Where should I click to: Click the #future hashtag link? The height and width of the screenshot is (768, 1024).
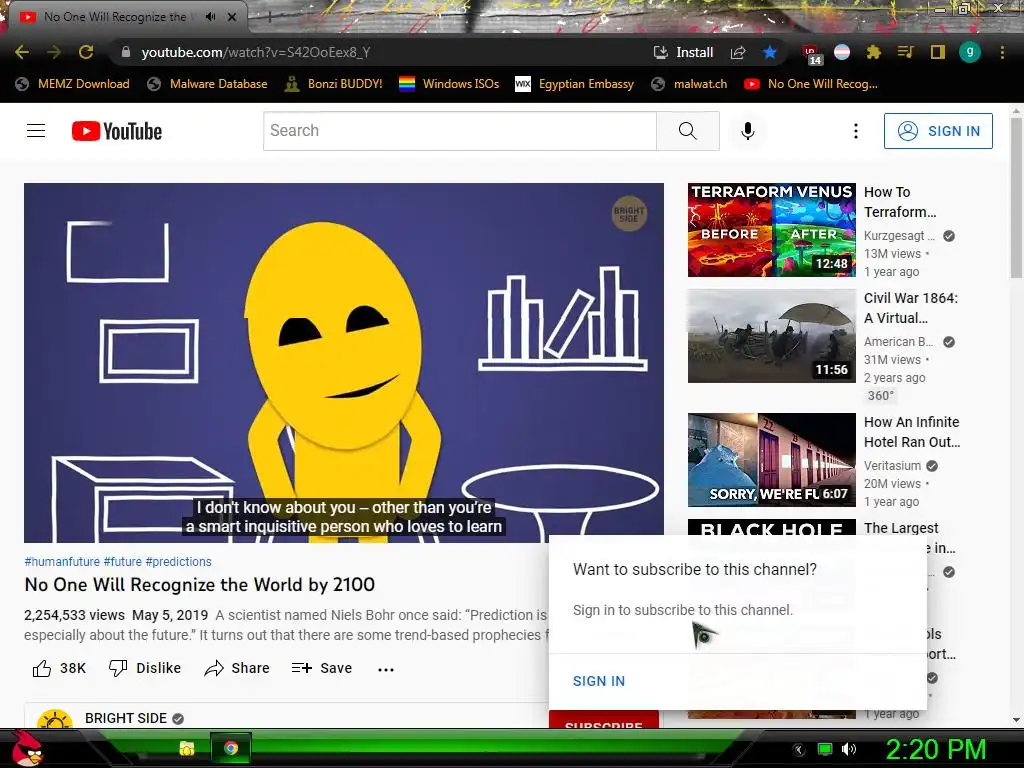(x=123, y=562)
